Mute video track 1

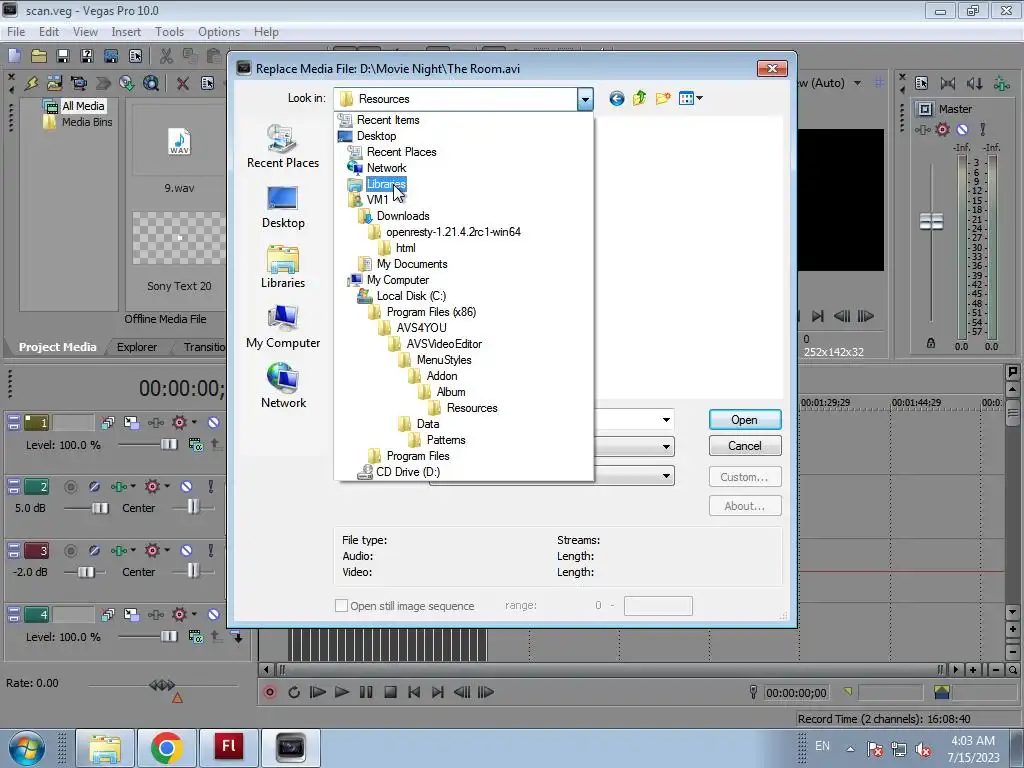214,423
